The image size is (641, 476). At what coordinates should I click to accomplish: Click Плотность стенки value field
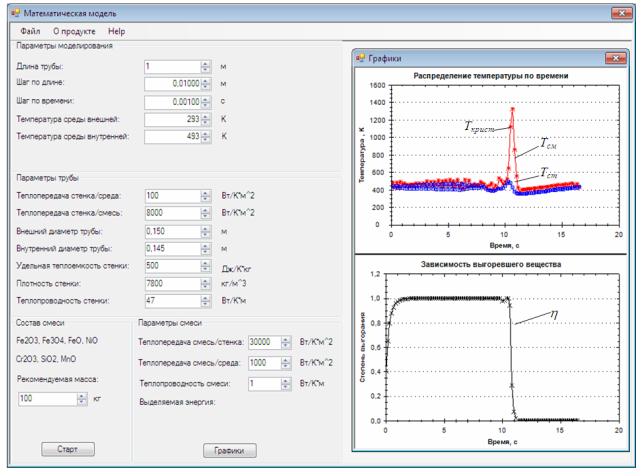click(x=171, y=283)
